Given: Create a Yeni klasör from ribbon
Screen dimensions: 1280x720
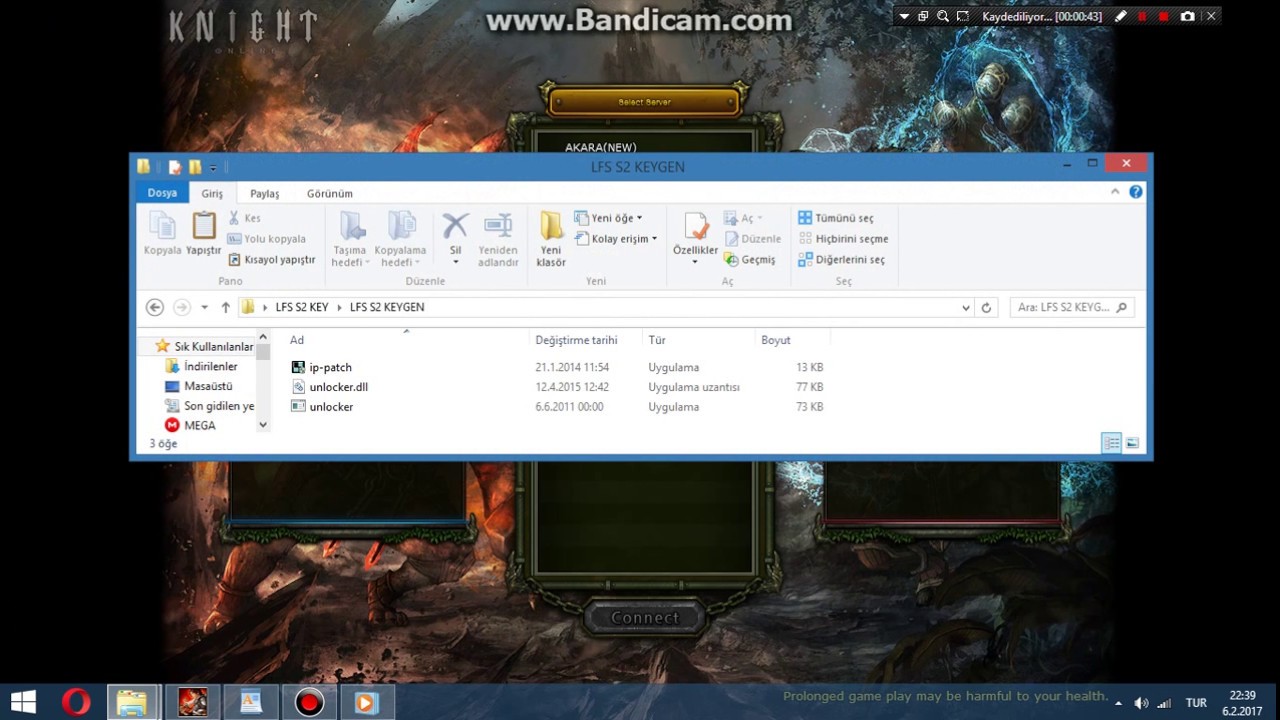Looking at the screenshot, I should click(551, 240).
